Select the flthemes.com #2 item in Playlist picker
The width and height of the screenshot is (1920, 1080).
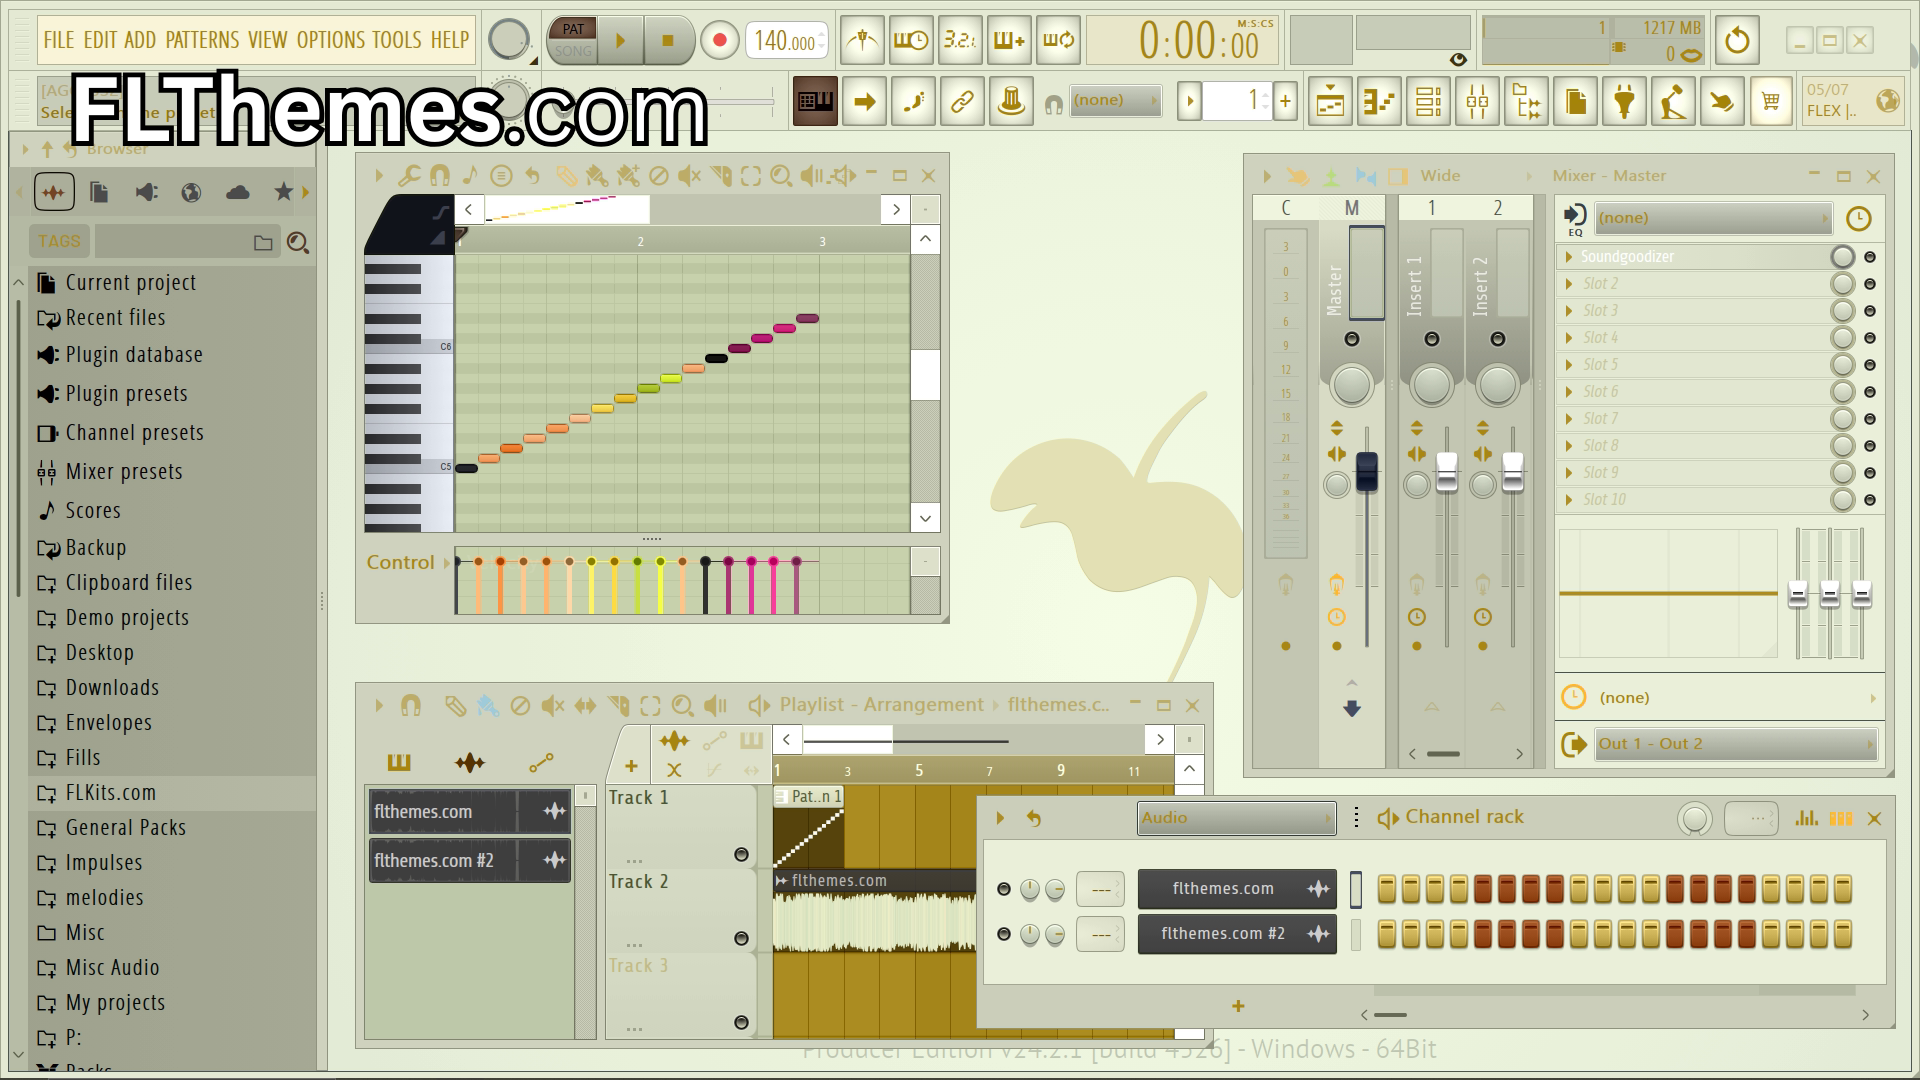[x=470, y=861]
